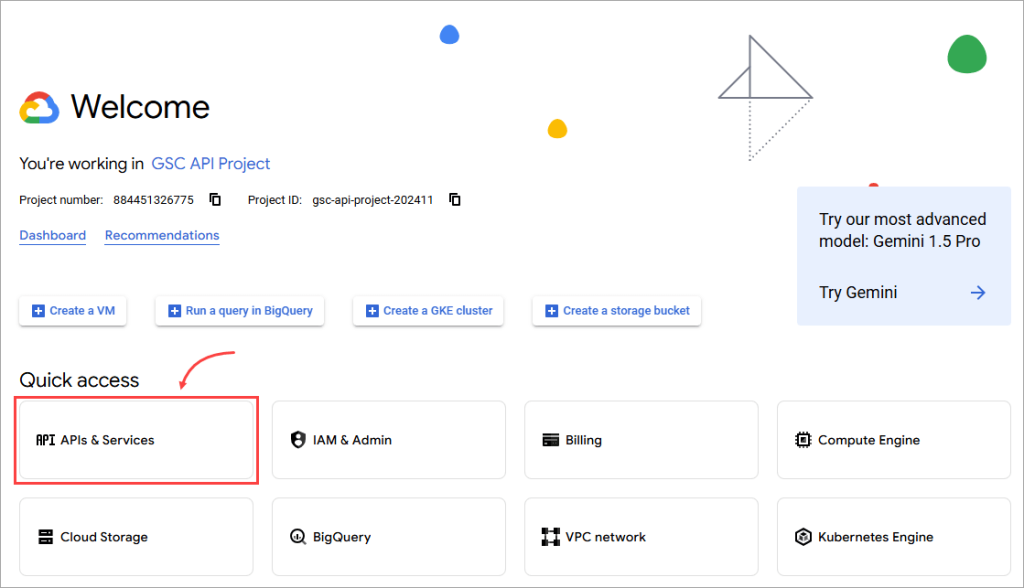Click the Kubernetes Engine hexagon icon
This screenshot has width=1024, height=588.
pyautogui.click(x=803, y=537)
